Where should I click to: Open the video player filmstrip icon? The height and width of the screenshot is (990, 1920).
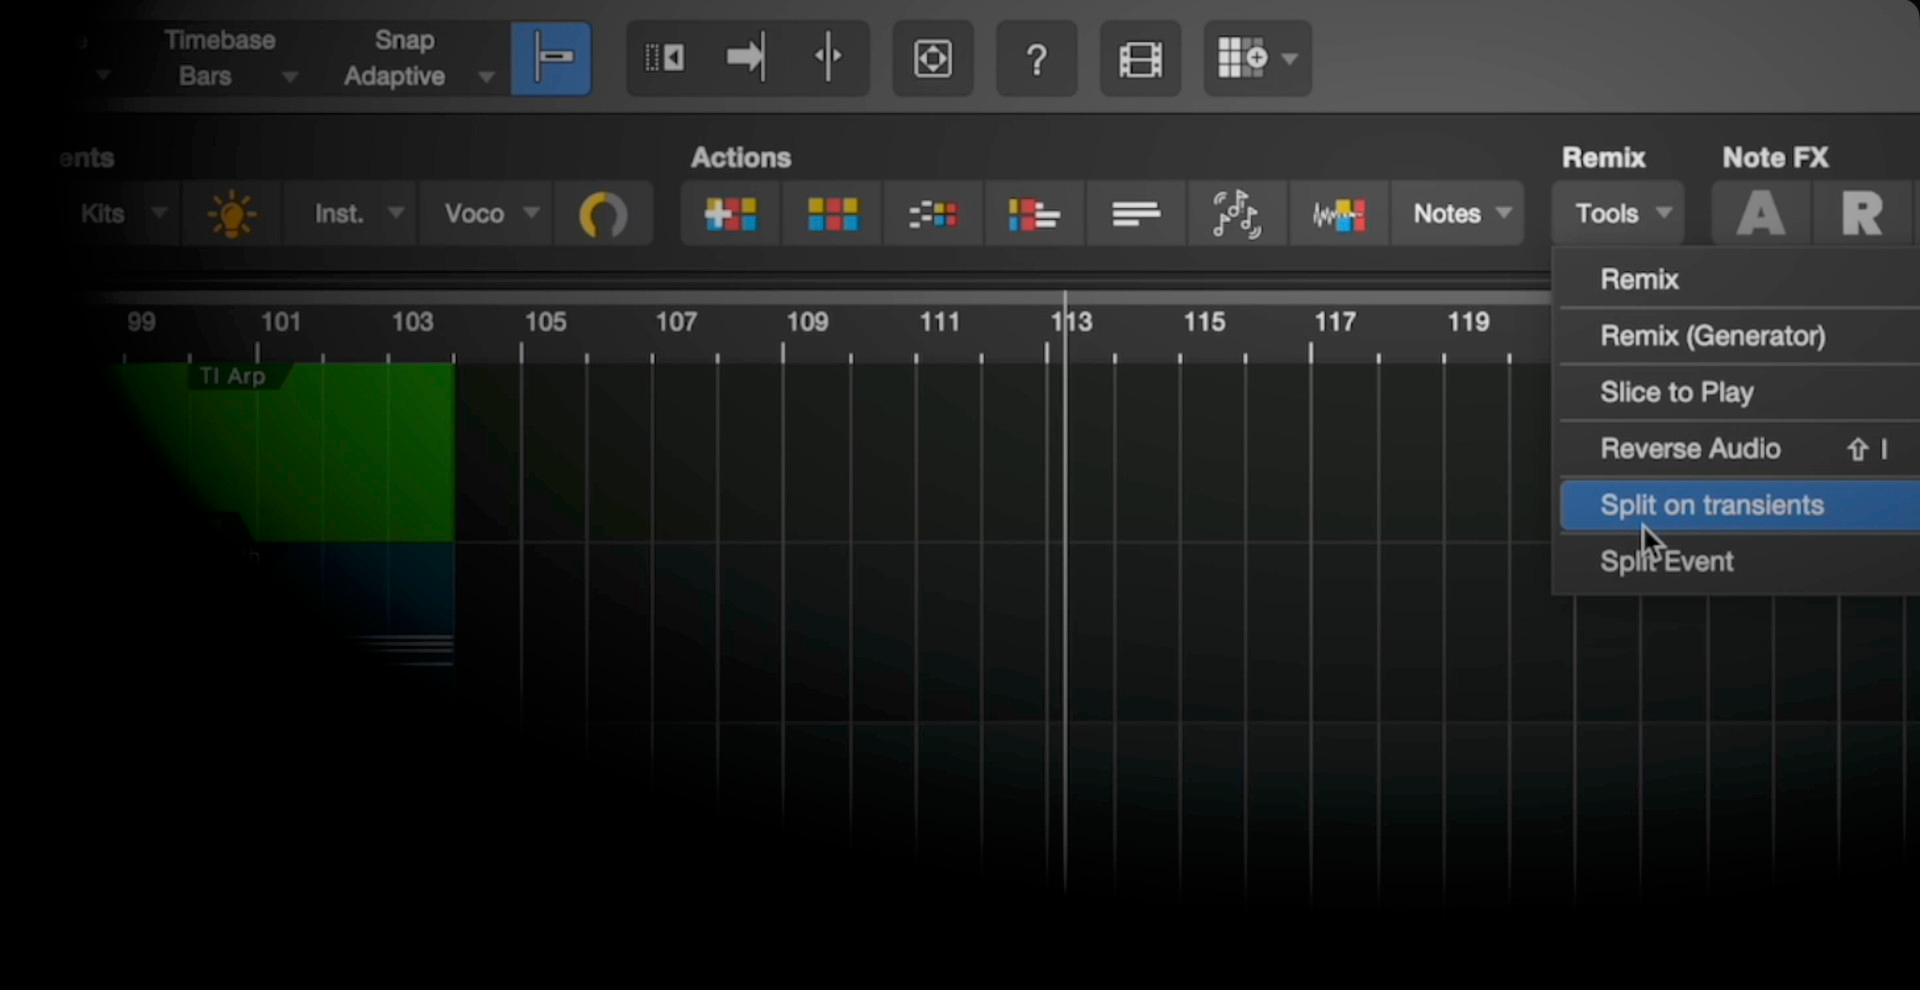pos(1140,60)
